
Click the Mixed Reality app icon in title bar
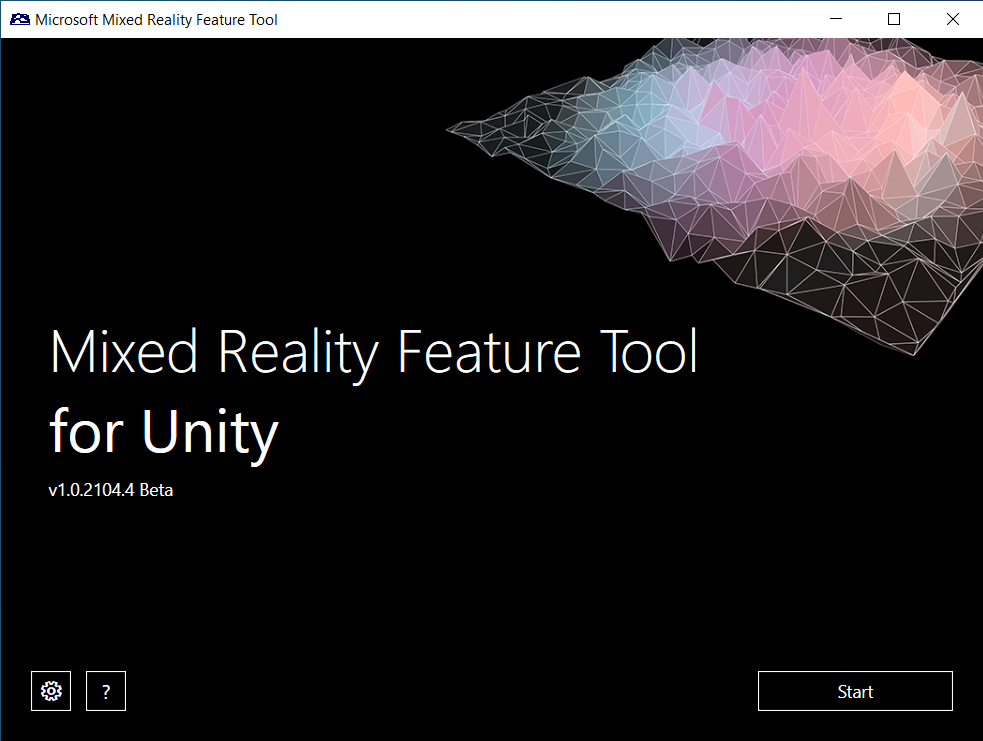[19, 19]
